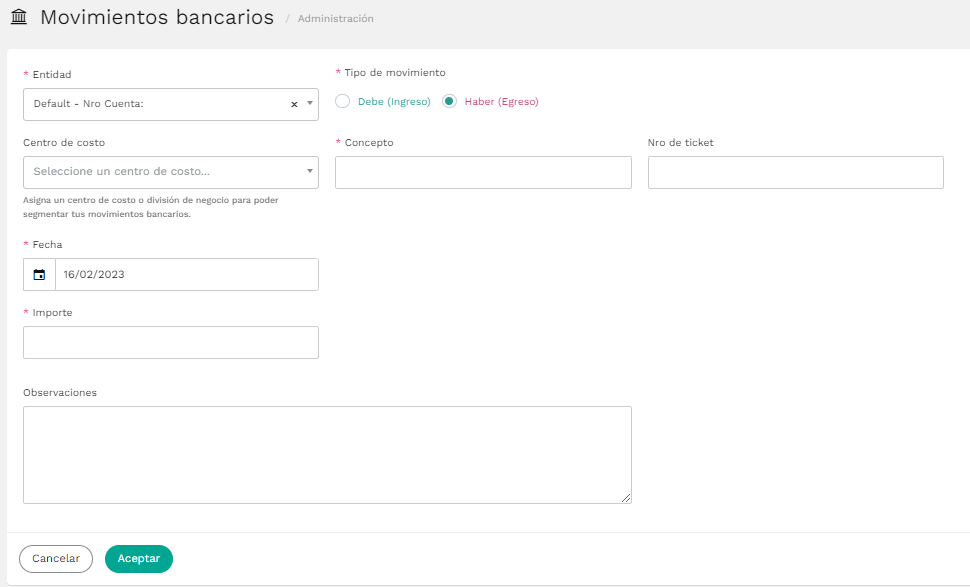Viewport: 970px width, 587px height.
Task: Click the Importe label
Action: (53, 312)
